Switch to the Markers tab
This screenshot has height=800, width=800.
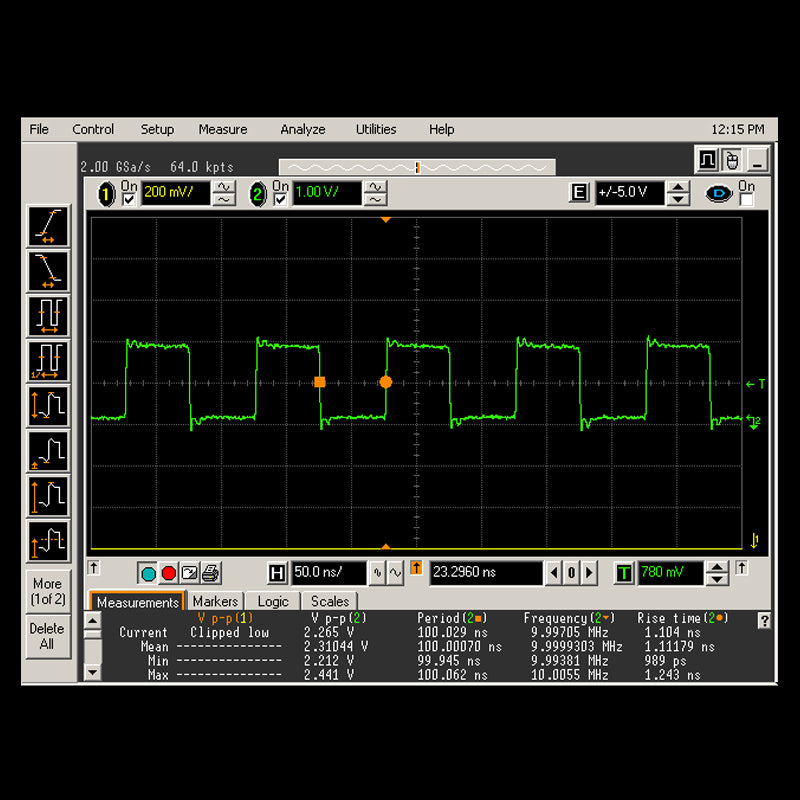[x=215, y=601]
